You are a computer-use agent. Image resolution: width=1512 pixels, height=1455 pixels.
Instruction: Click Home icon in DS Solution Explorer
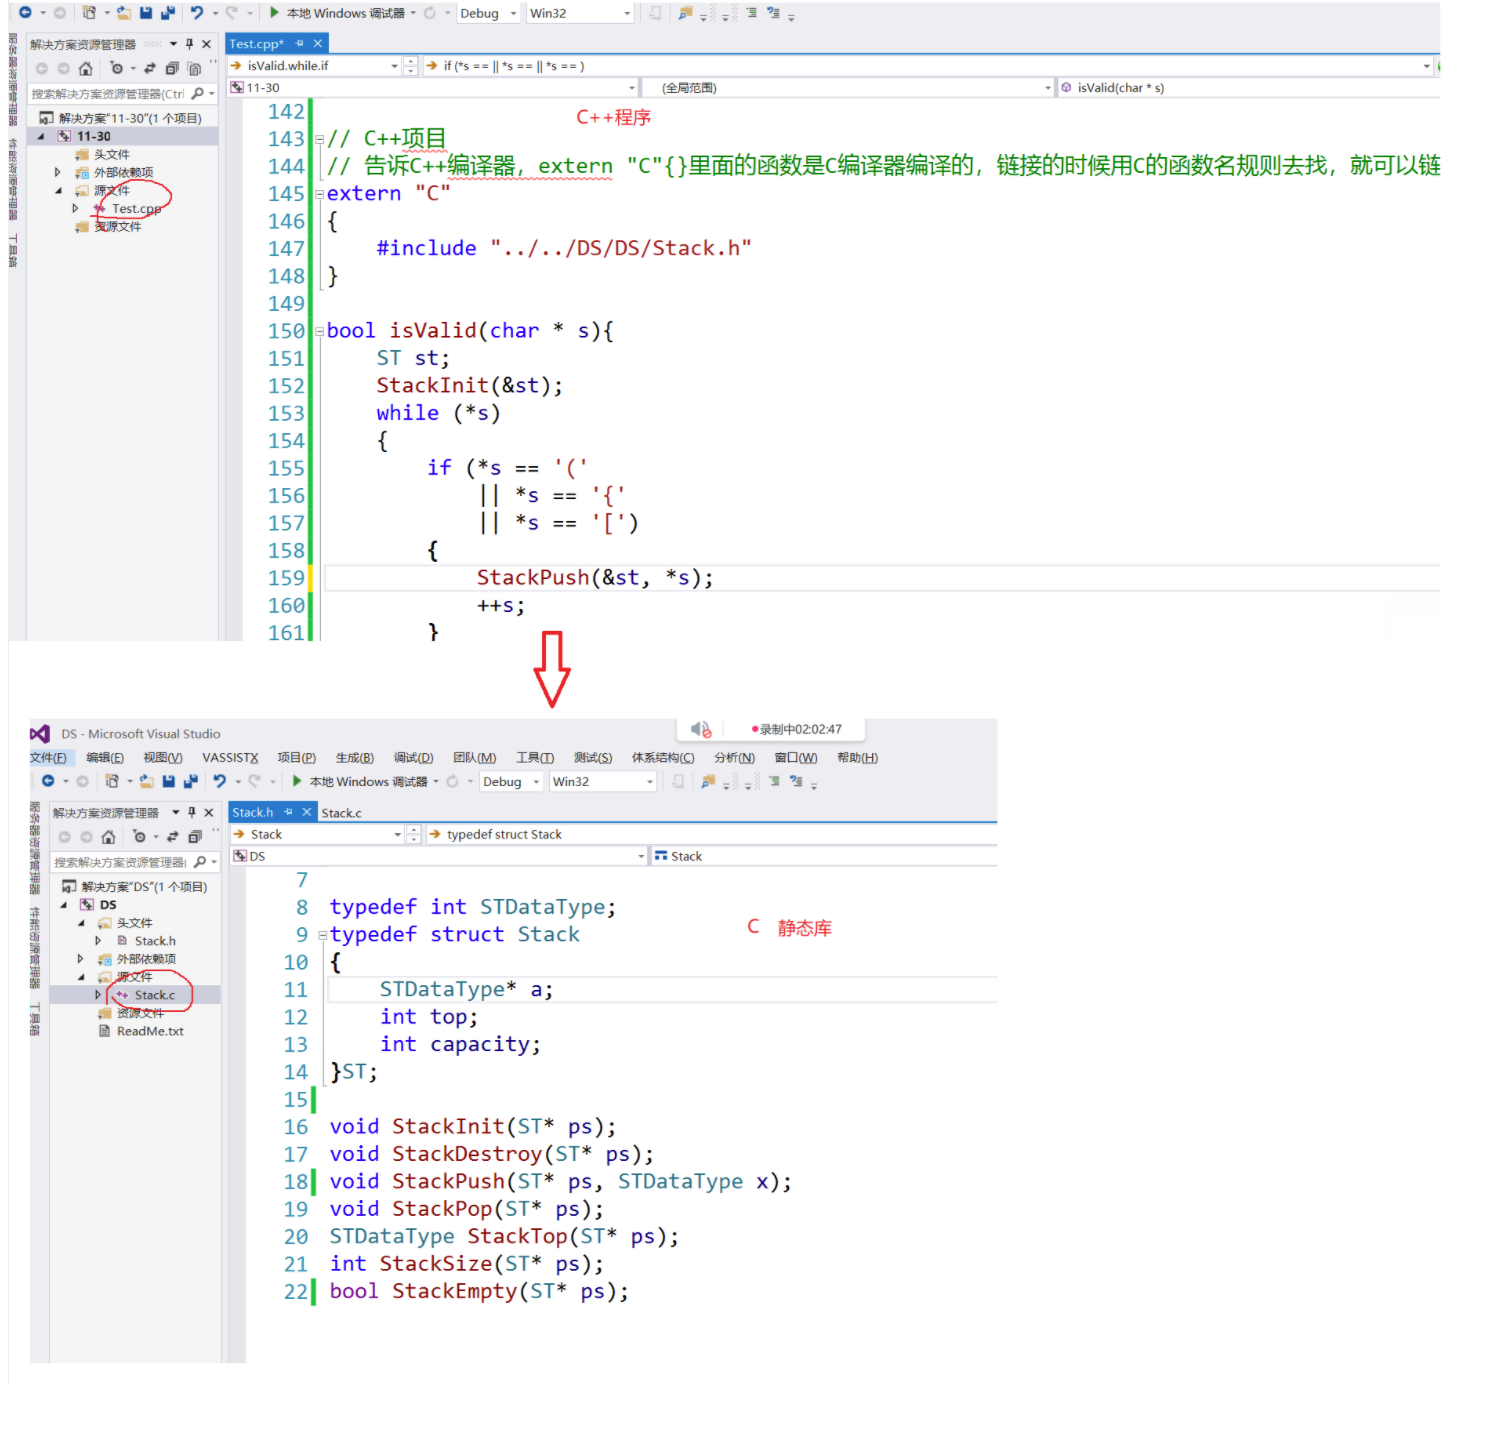[x=108, y=837]
